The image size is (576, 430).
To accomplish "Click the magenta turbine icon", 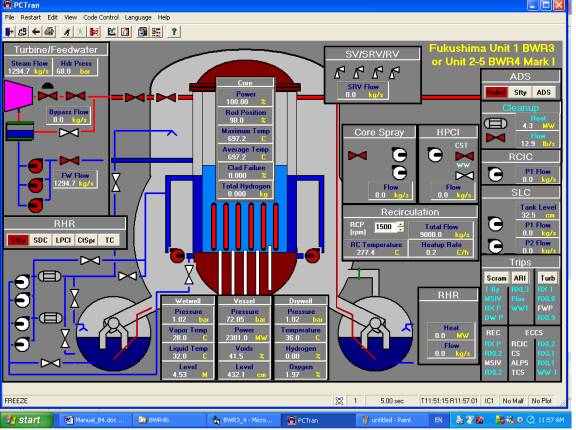I will tap(19, 95).
